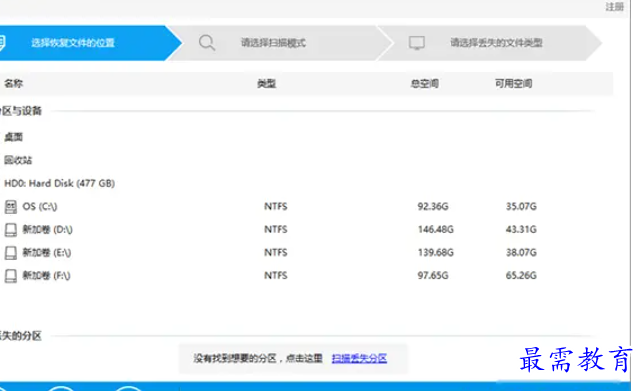This screenshot has width=641, height=391.
Task: Click NTFS type in the D: row
Action: 276,229
